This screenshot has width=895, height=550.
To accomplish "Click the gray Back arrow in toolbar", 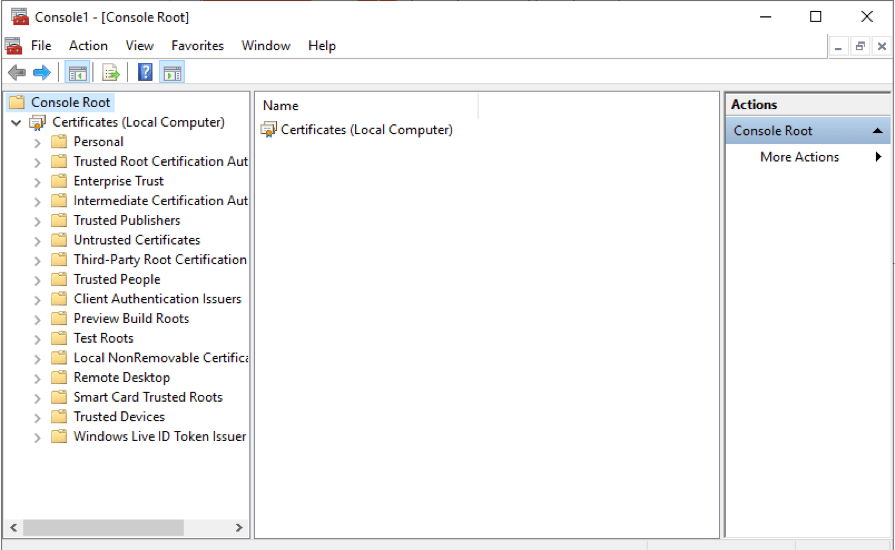I will (16, 72).
